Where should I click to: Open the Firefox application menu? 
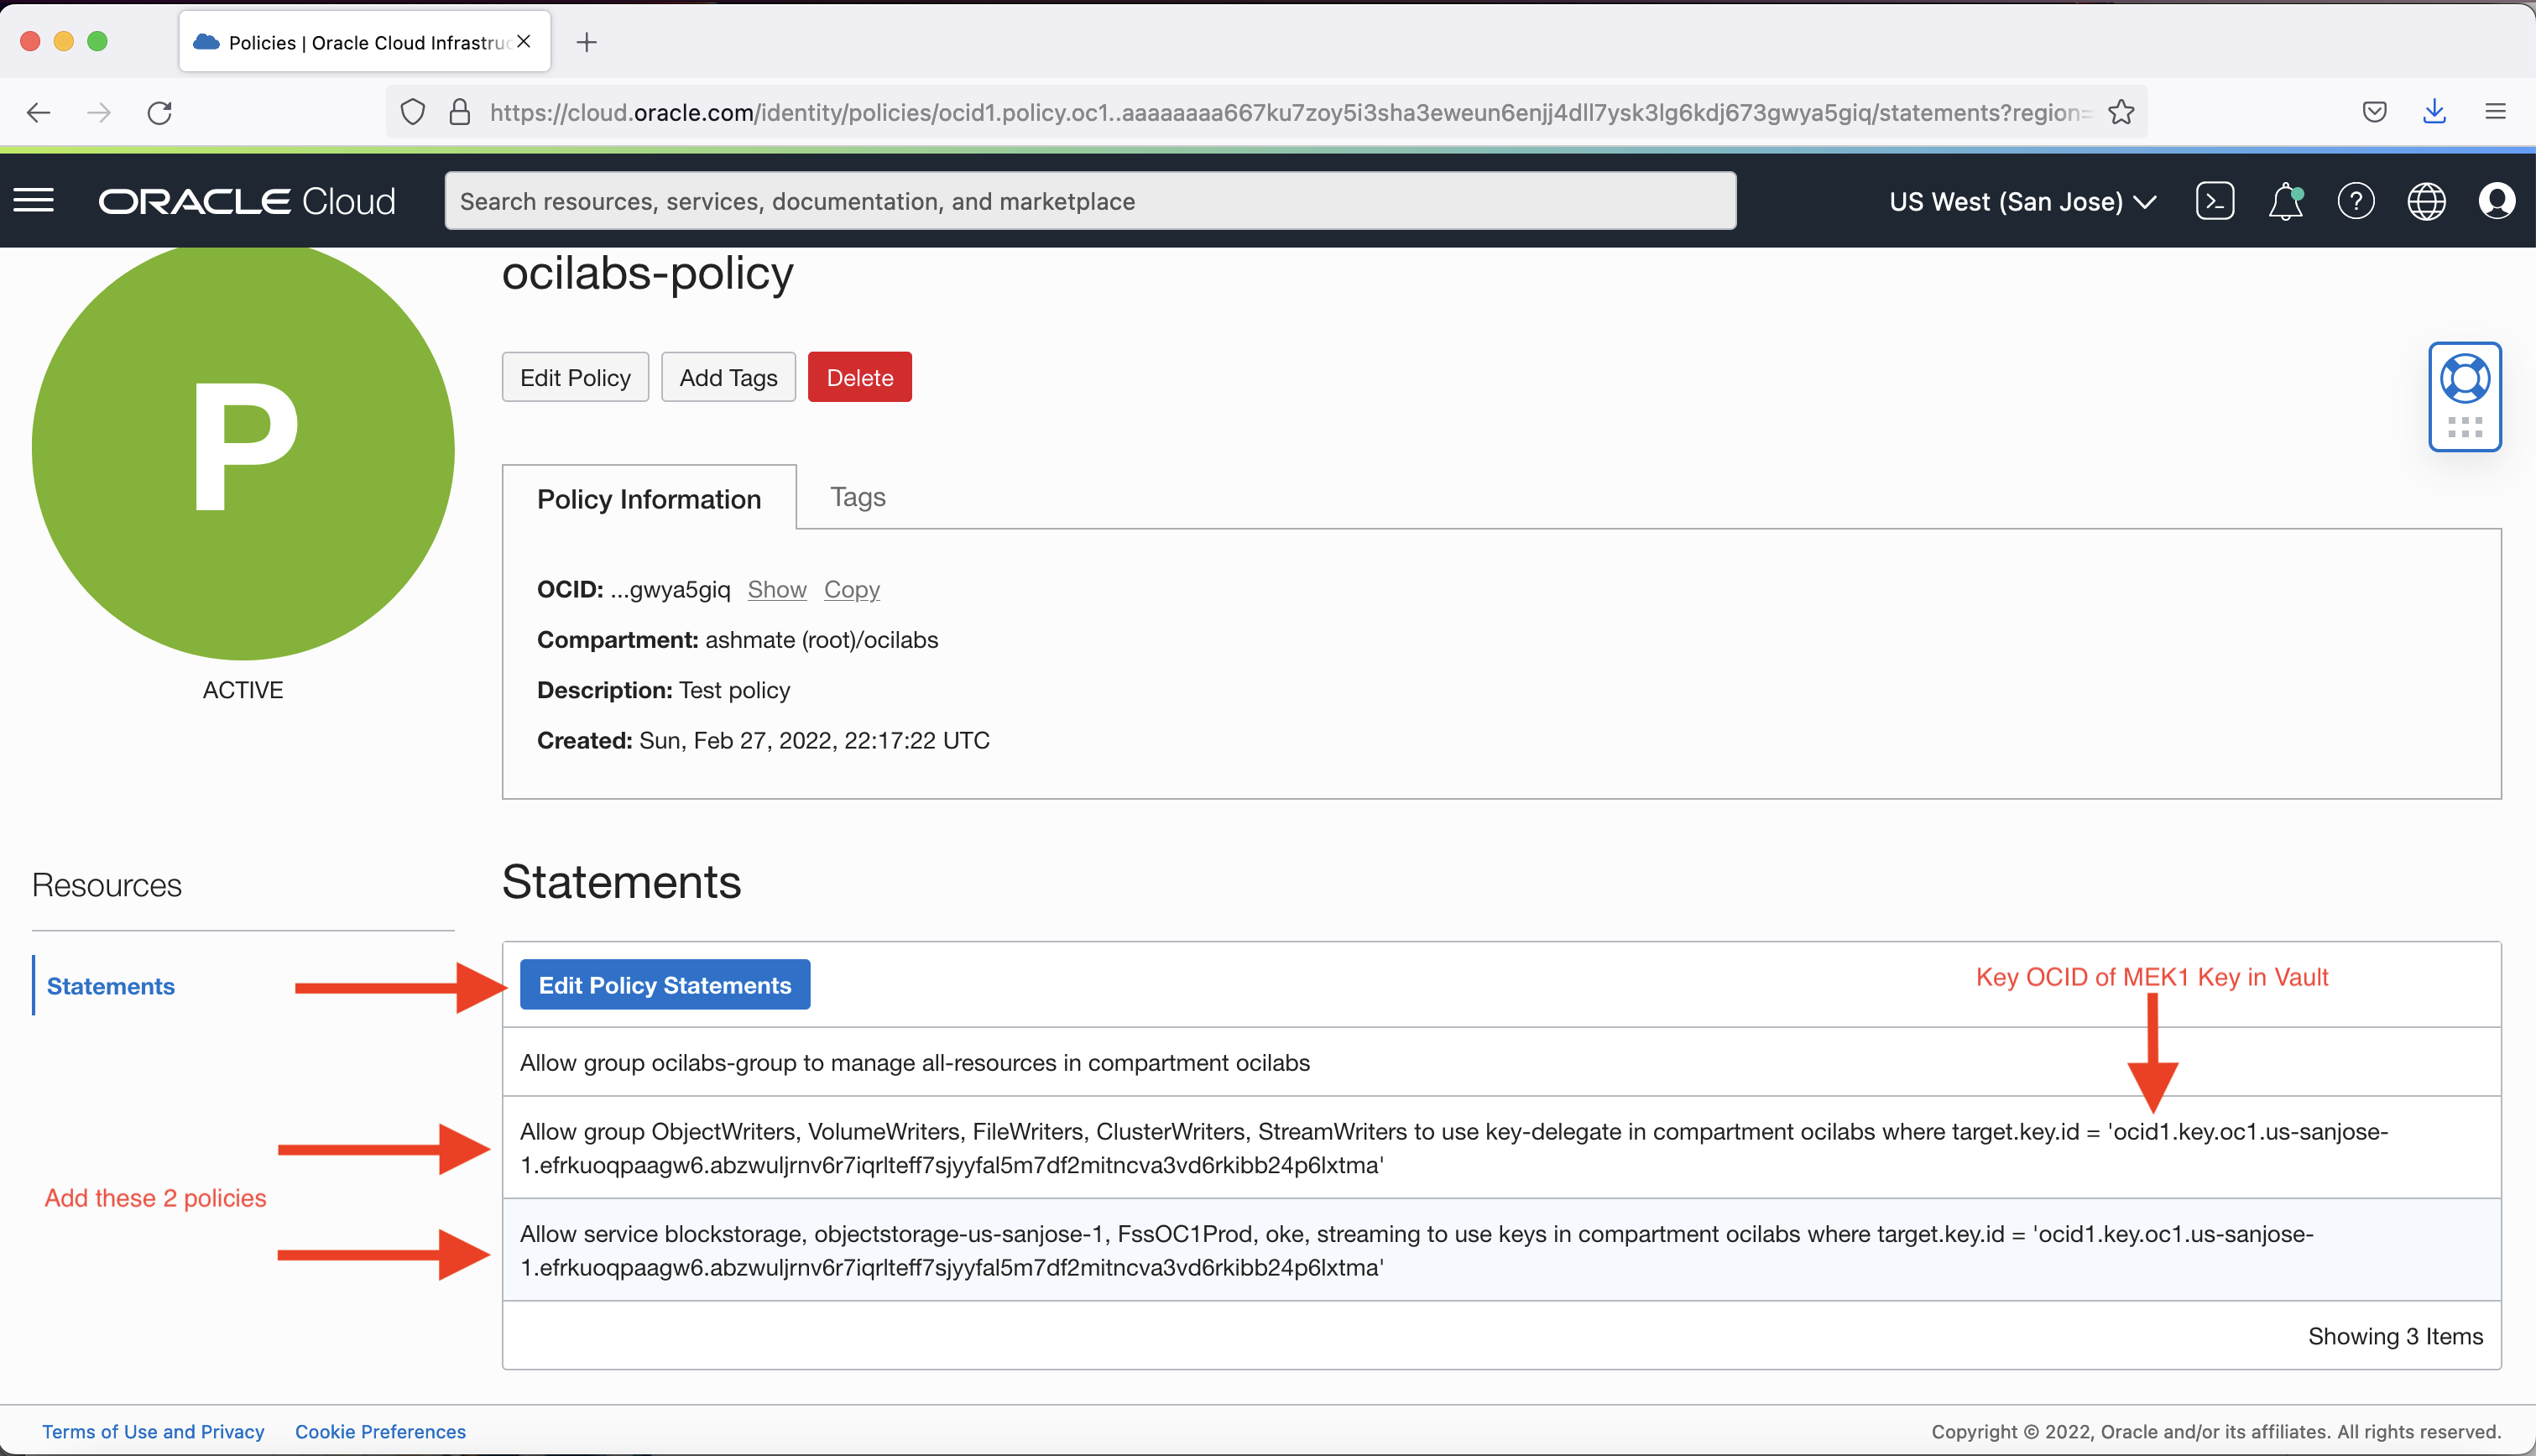[2497, 112]
